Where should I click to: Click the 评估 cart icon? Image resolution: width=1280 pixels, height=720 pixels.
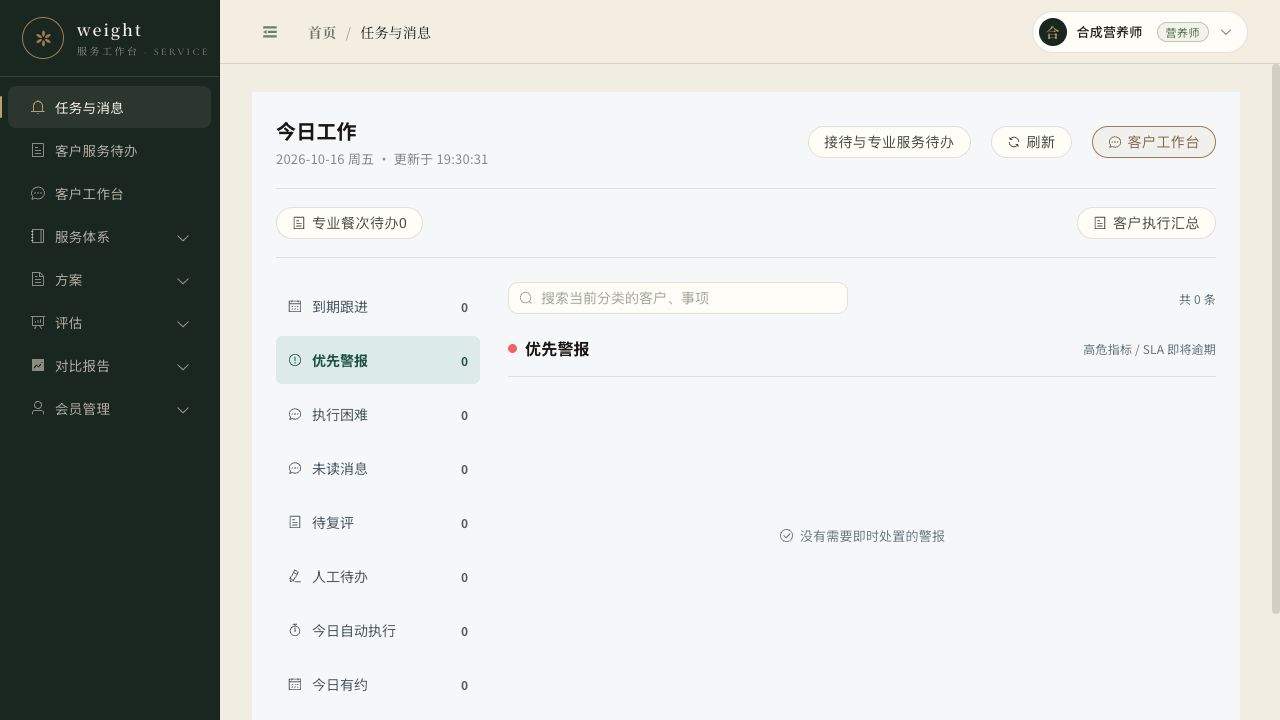click(x=38, y=322)
